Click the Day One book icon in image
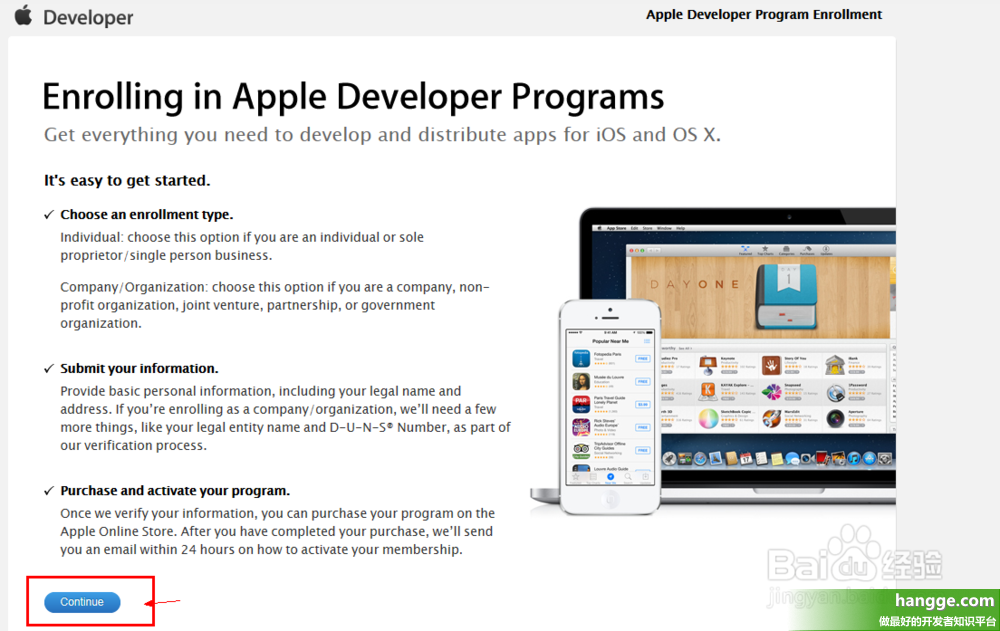 tap(786, 295)
